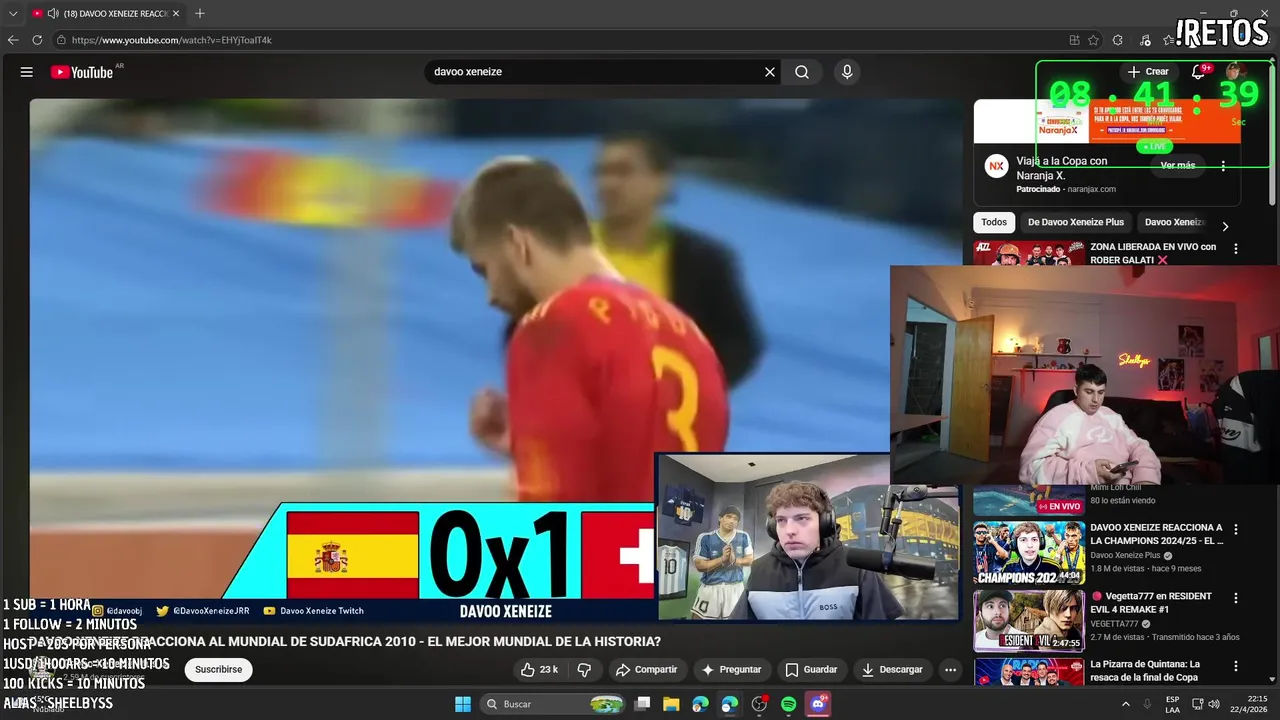Click the browser address bar URL
The height and width of the screenshot is (720, 1280).
pos(172,40)
